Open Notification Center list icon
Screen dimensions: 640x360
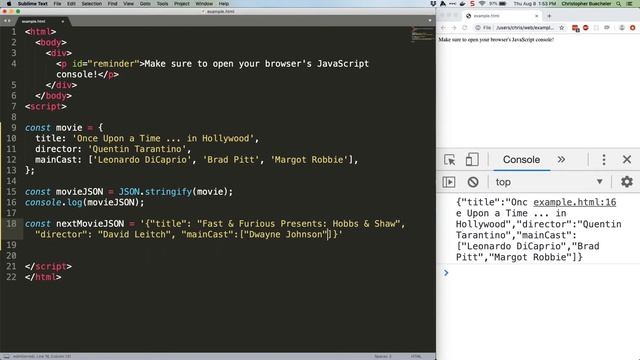(x=630, y=3)
